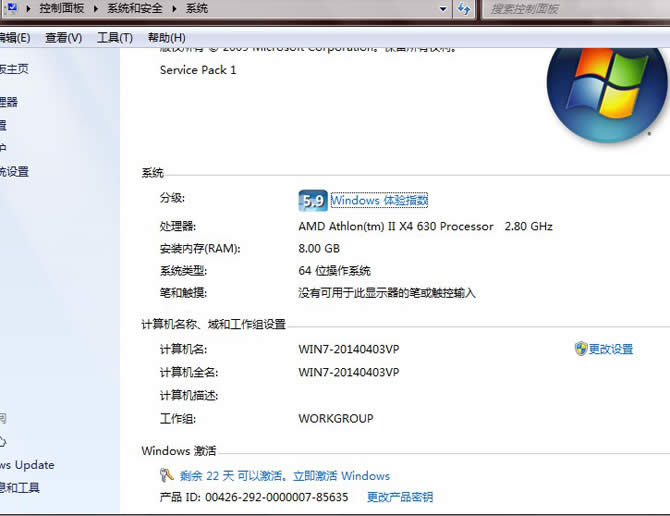Click the 计算机全名 value WIN7-20140403VP
This screenshot has width=670, height=516.
[x=349, y=372]
